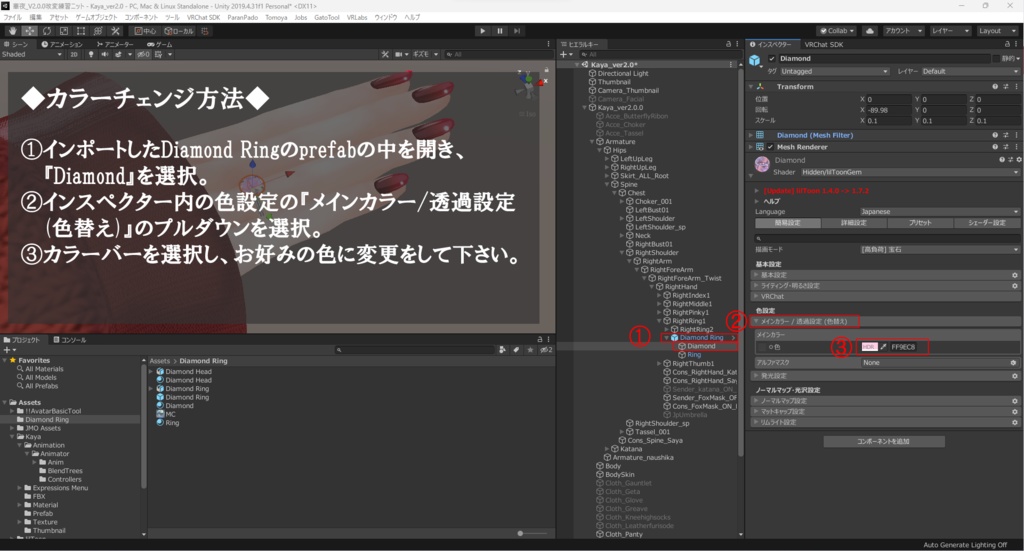
Task: Select the プリセット button
Action: 920,223
